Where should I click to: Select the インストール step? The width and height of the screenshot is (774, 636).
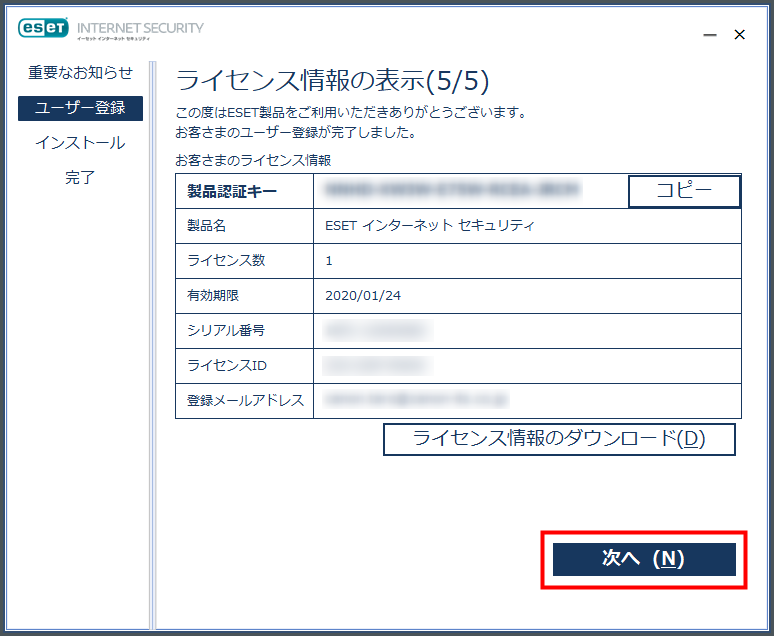(80, 143)
